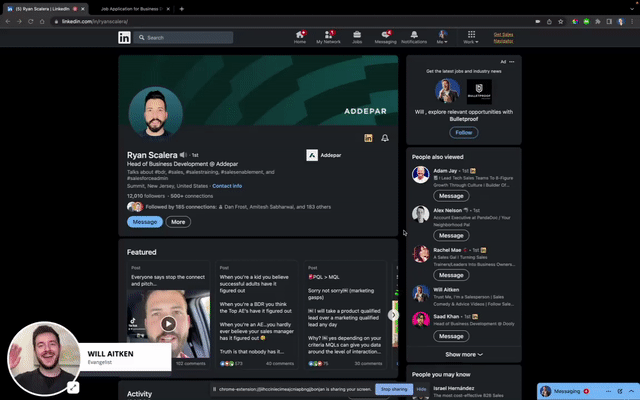
Task: Message Ryan Scalera with the blue button
Action: 145,222
